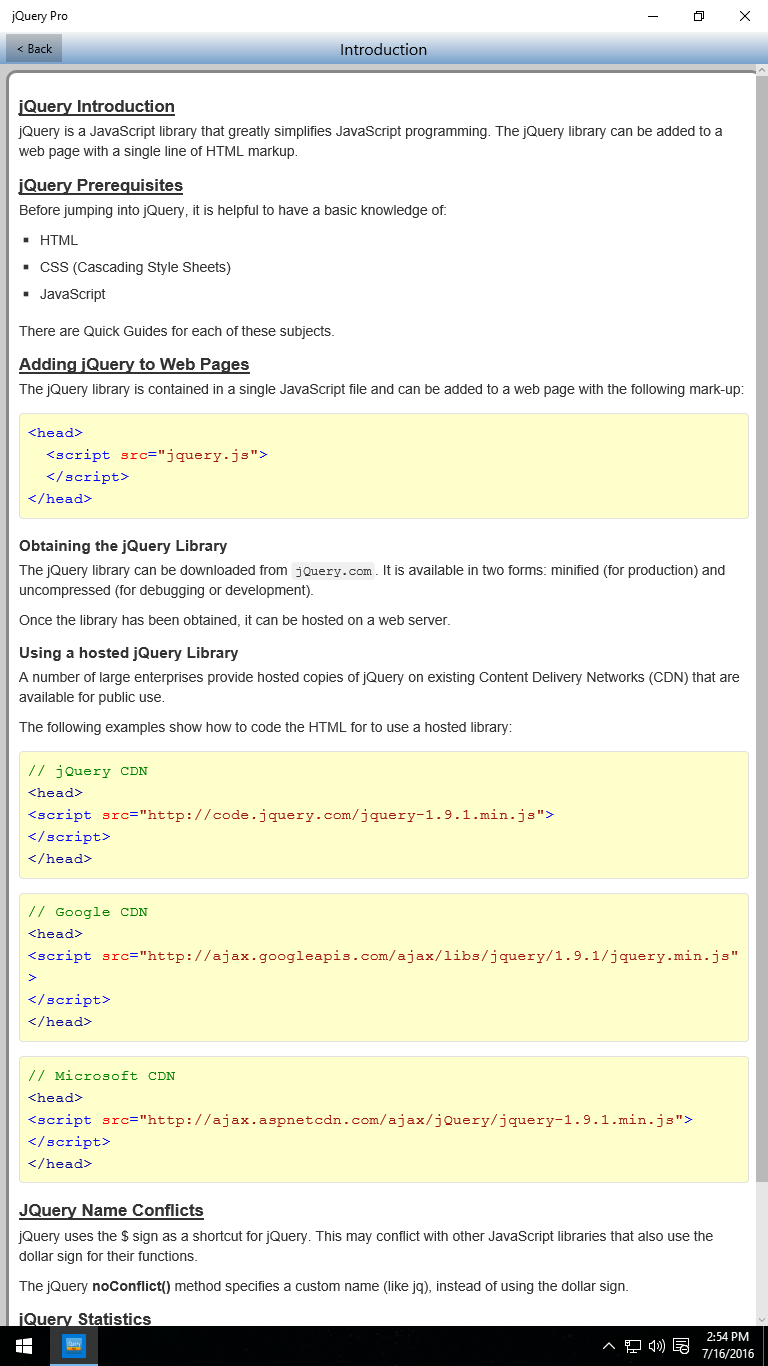768x1366 pixels.
Task: Click the Google CDN code block
Action: click(x=384, y=967)
